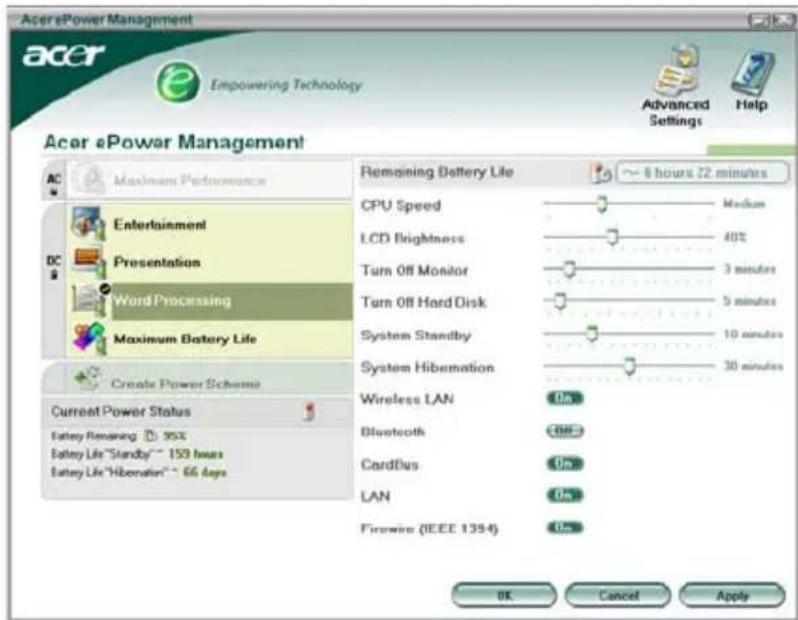Viewport: 798px width, 620px height.
Task: Click the Cancel button
Action: (618, 595)
